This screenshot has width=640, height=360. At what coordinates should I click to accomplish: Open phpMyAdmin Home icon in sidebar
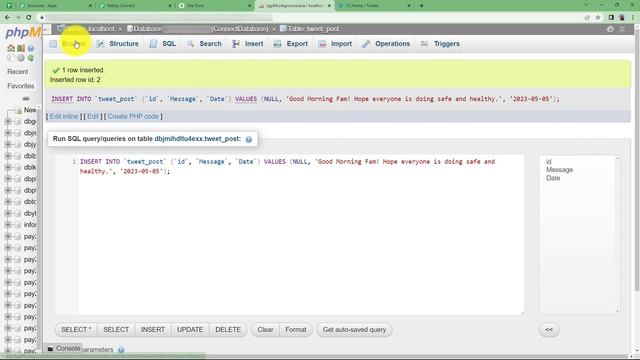[11, 48]
